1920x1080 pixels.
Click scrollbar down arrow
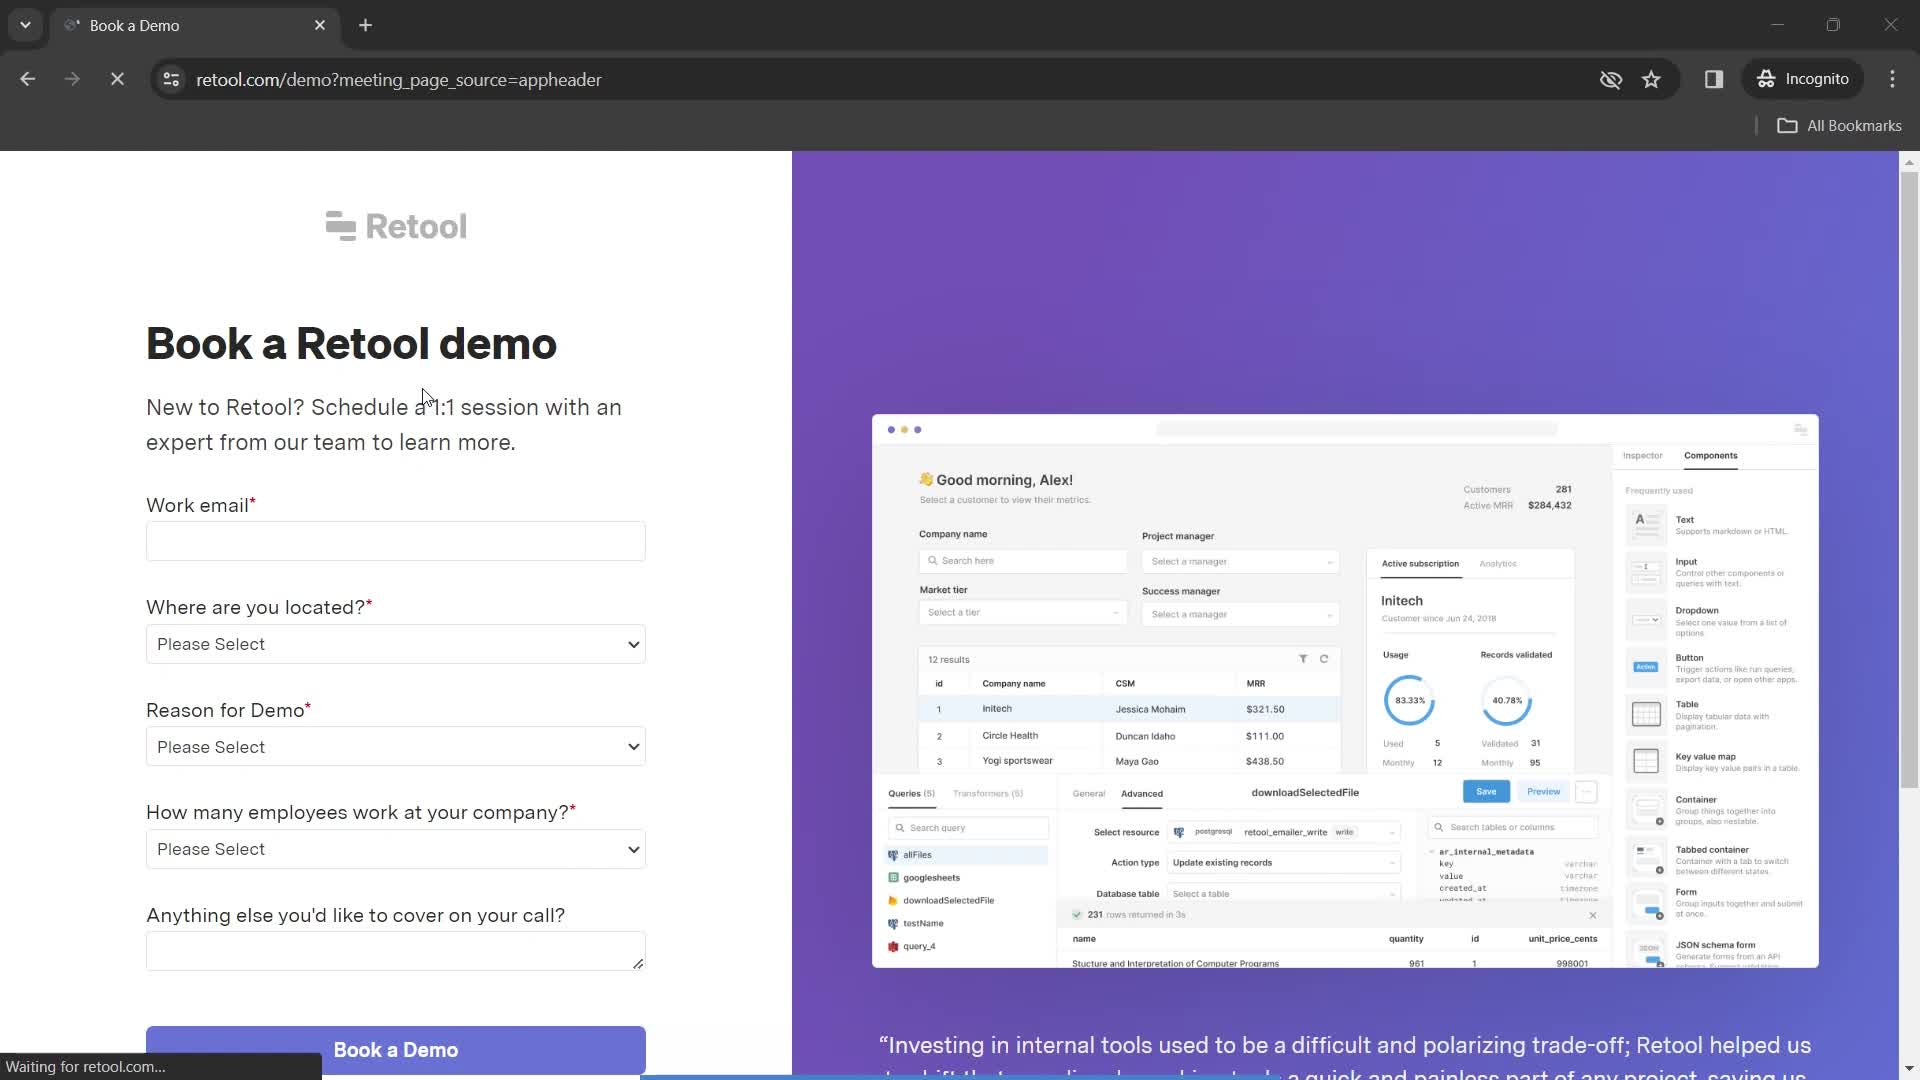point(1909,1068)
